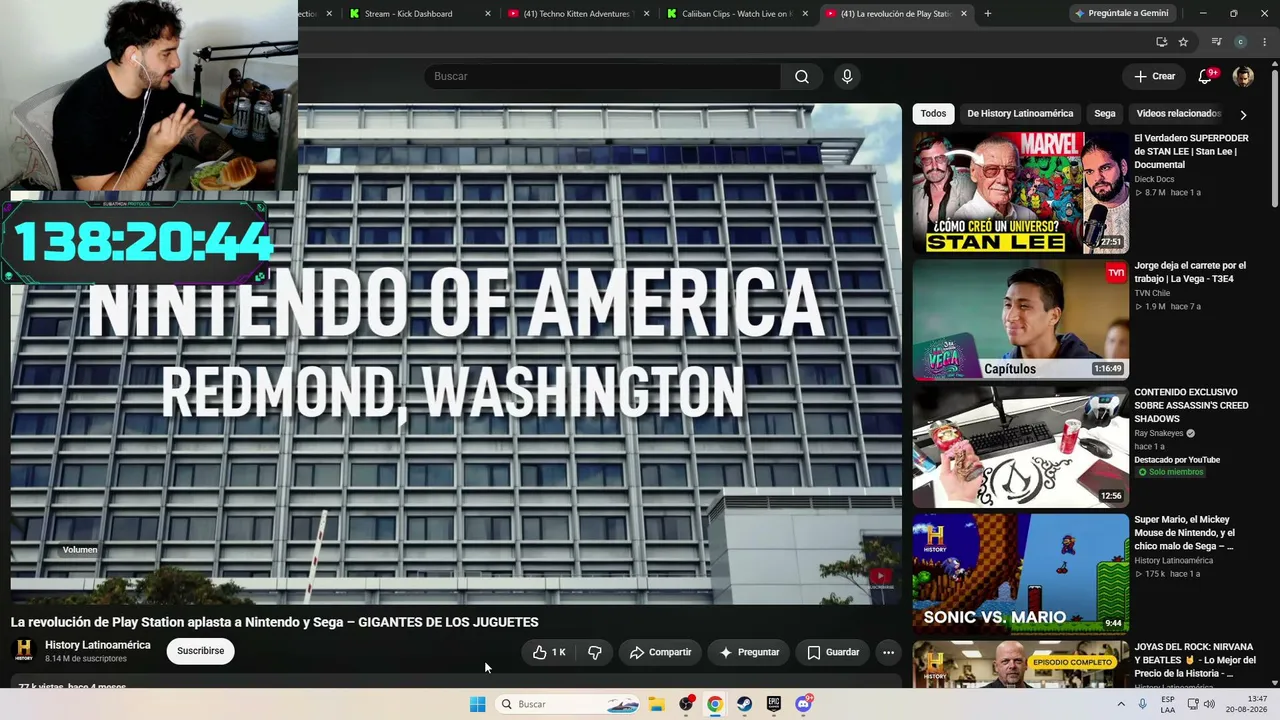Viewport: 1280px width, 720px height.
Task: Click the taskbar microphone tray icon
Action: coord(1142,704)
